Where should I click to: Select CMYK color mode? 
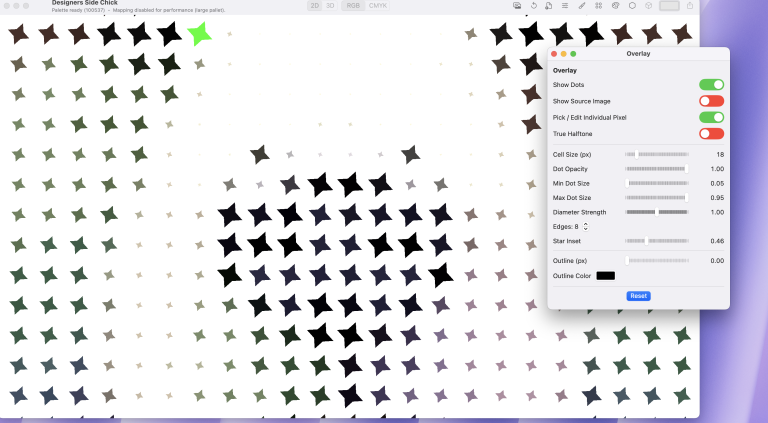378,6
